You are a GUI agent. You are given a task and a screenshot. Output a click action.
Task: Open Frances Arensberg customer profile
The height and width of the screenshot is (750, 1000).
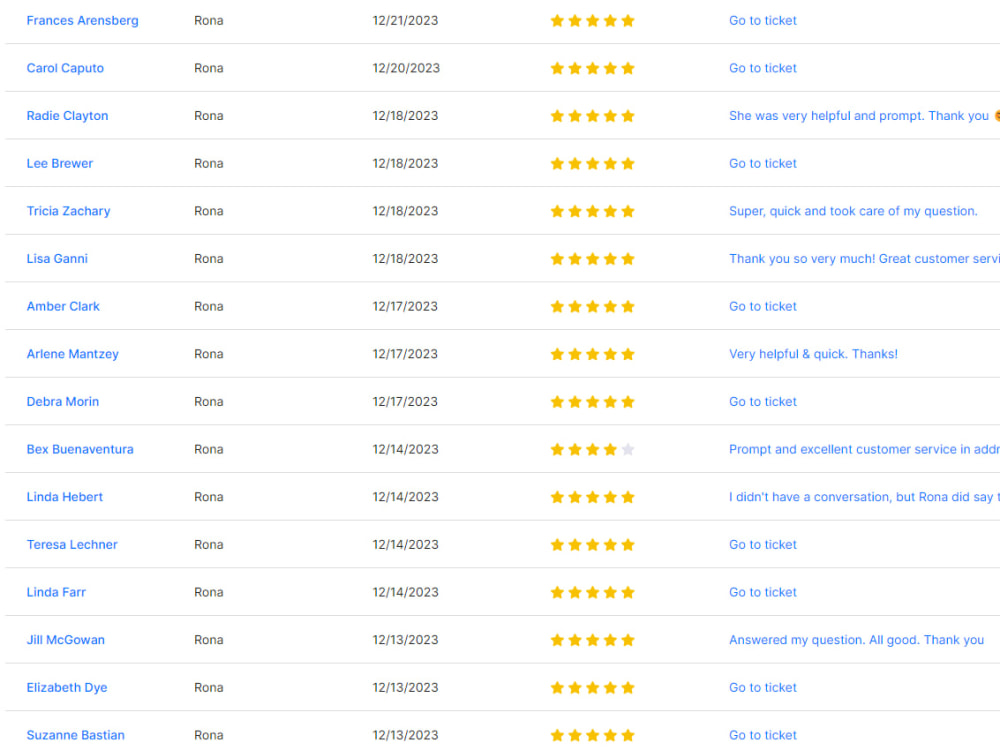point(82,20)
